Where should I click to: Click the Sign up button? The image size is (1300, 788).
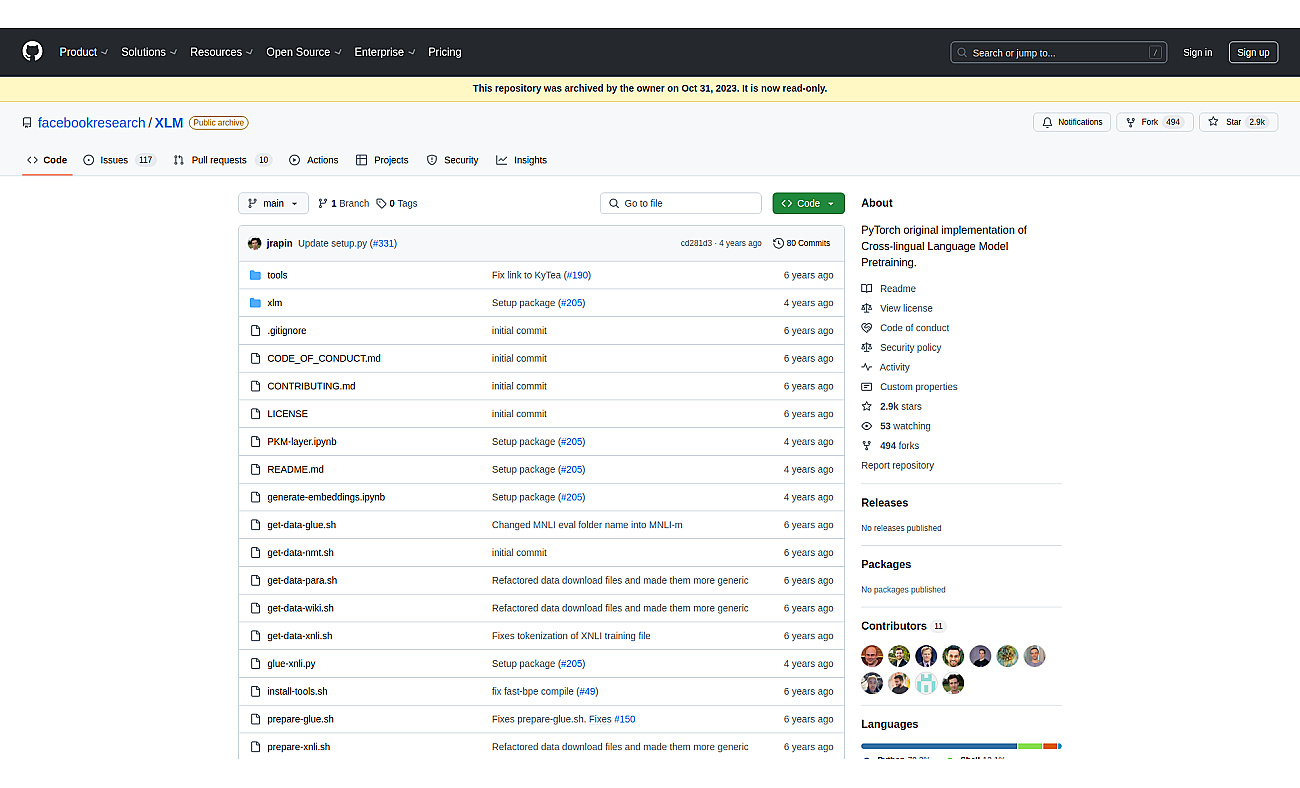tap(1253, 53)
